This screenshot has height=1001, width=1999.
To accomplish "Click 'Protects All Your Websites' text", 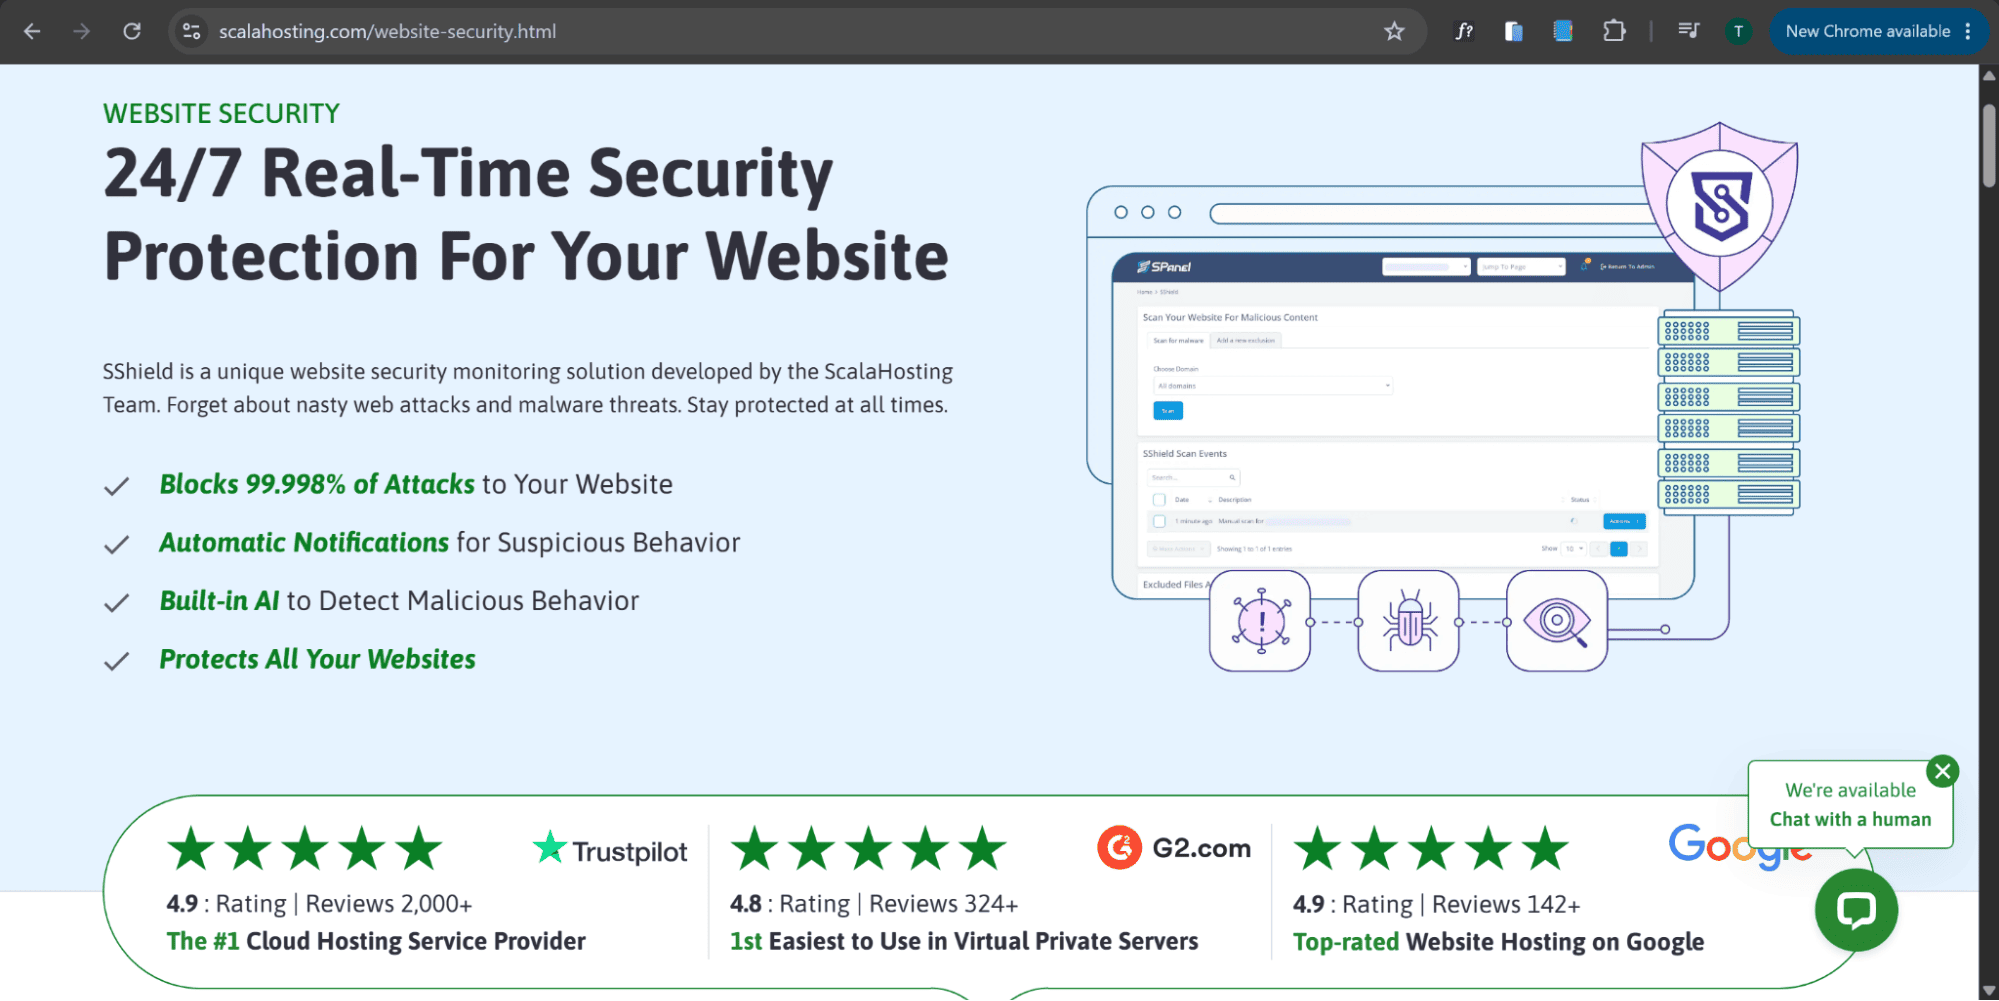I will [x=318, y=659].
